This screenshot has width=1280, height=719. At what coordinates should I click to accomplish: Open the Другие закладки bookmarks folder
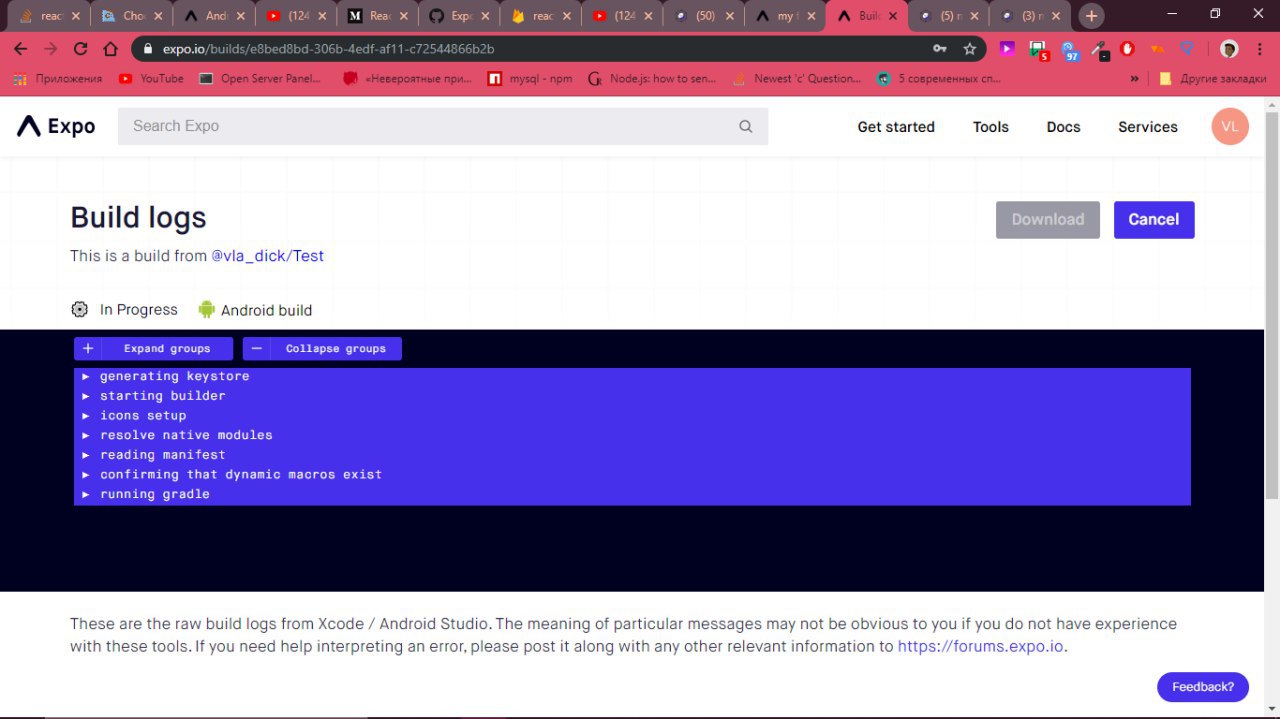click(1212, 78)
